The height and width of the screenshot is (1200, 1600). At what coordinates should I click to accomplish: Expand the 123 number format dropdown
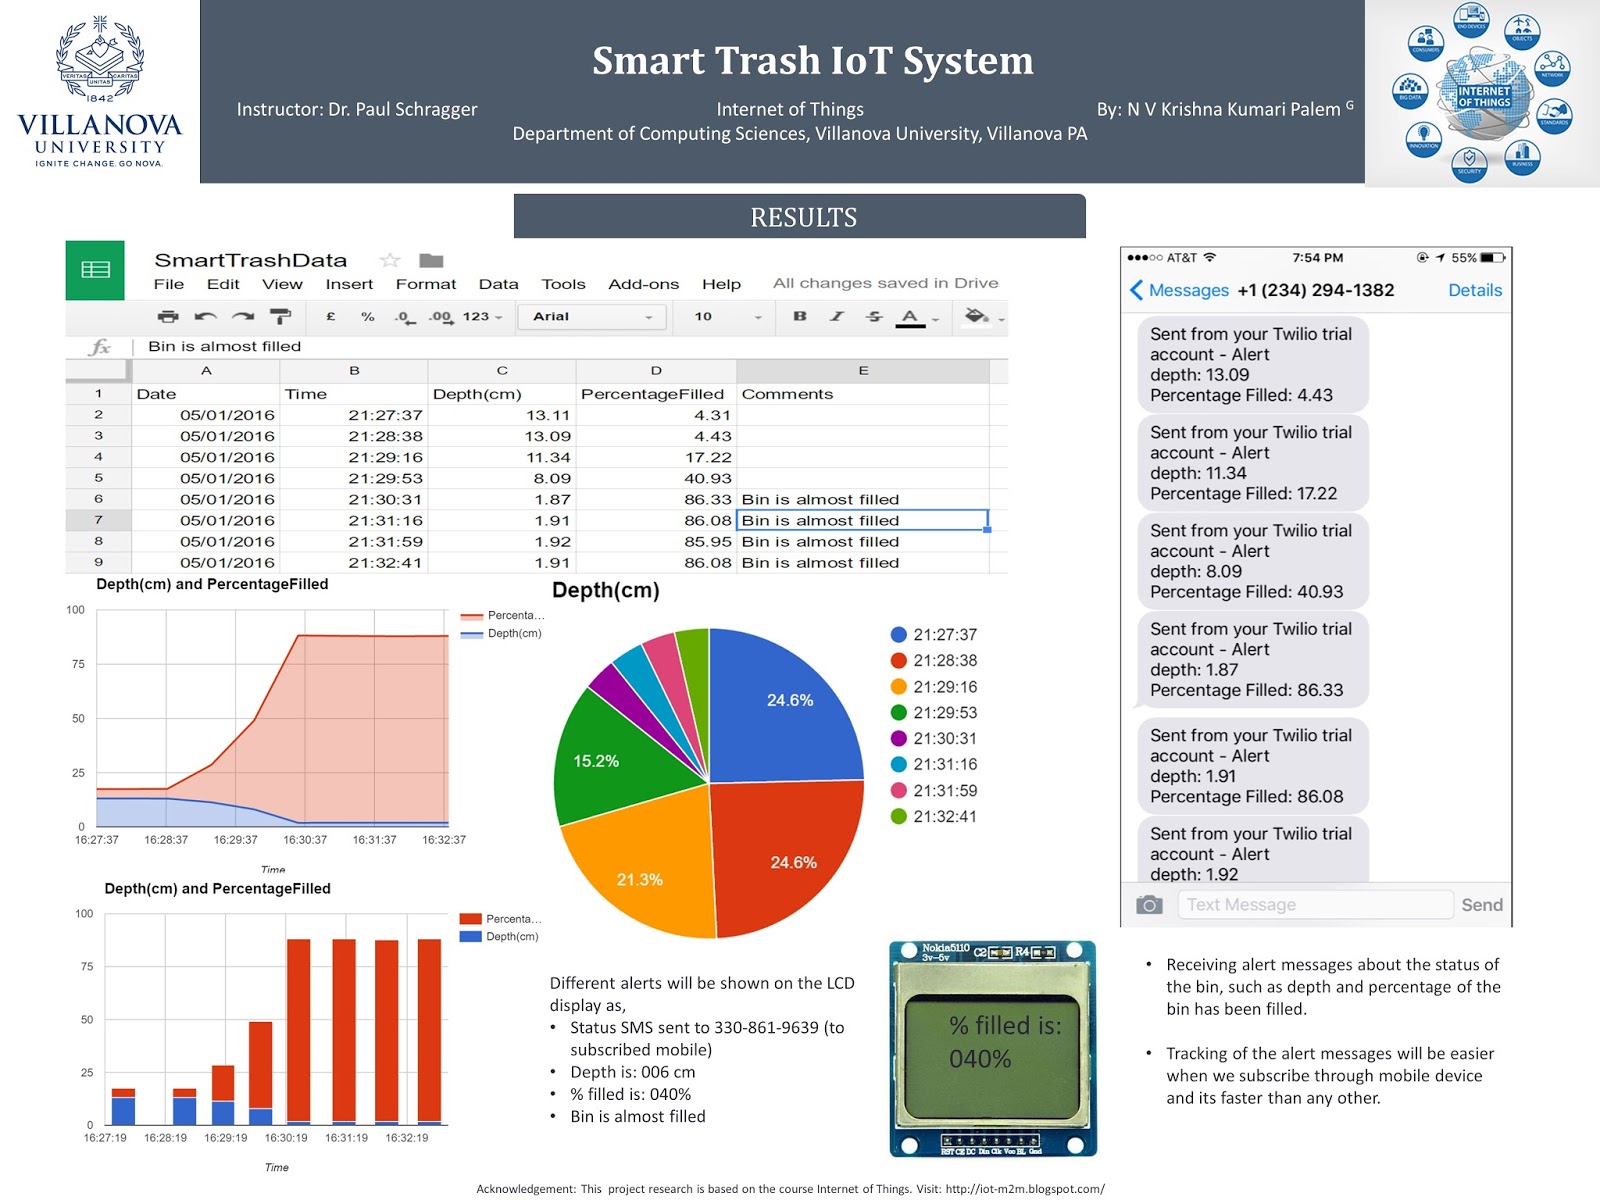click(480, 316)
